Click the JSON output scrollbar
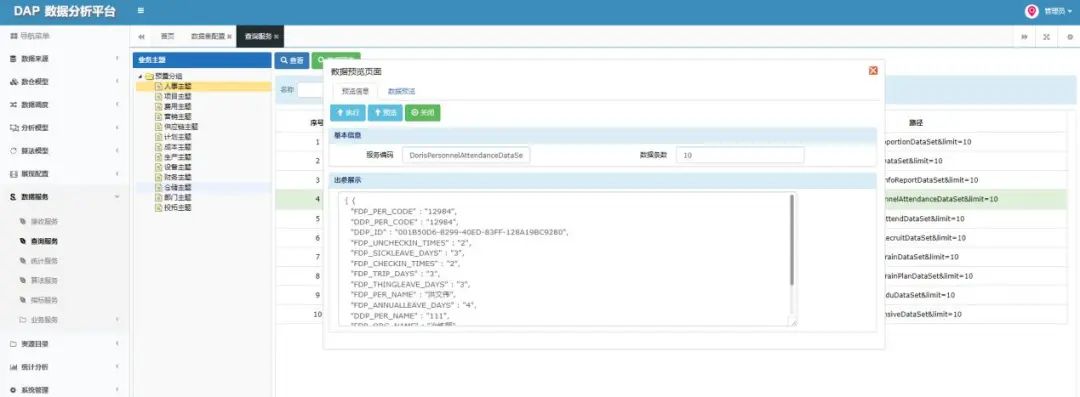1080x397 pixels. (792, 240)
